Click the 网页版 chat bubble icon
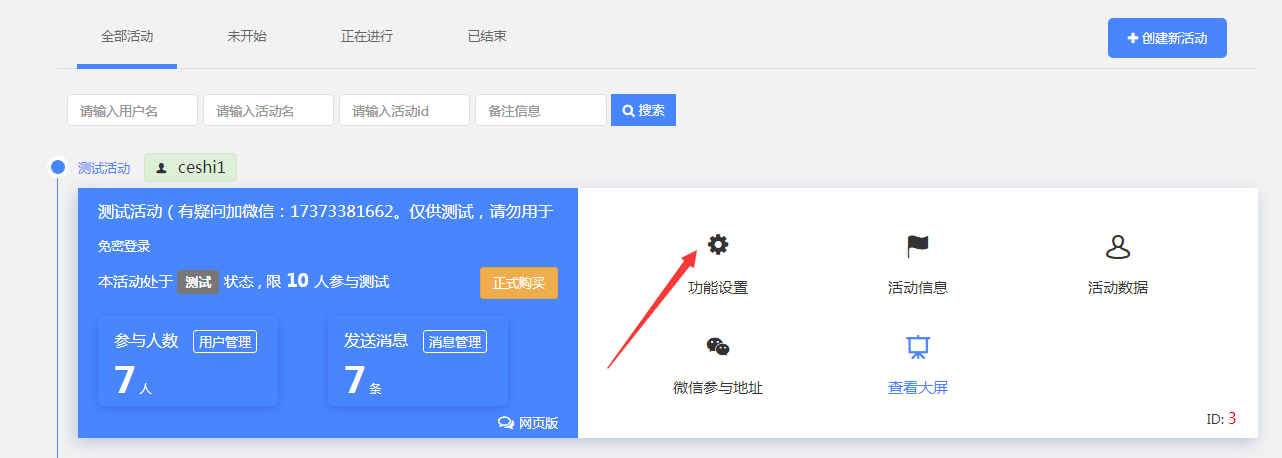Image resolution: width=1282 pixels, height=458 pixels. [506, 423]
